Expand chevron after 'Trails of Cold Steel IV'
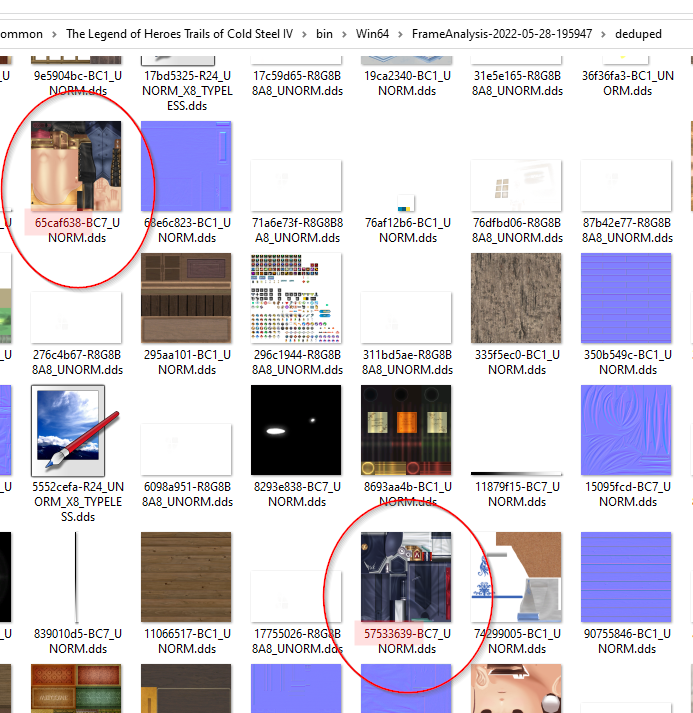 304,35
